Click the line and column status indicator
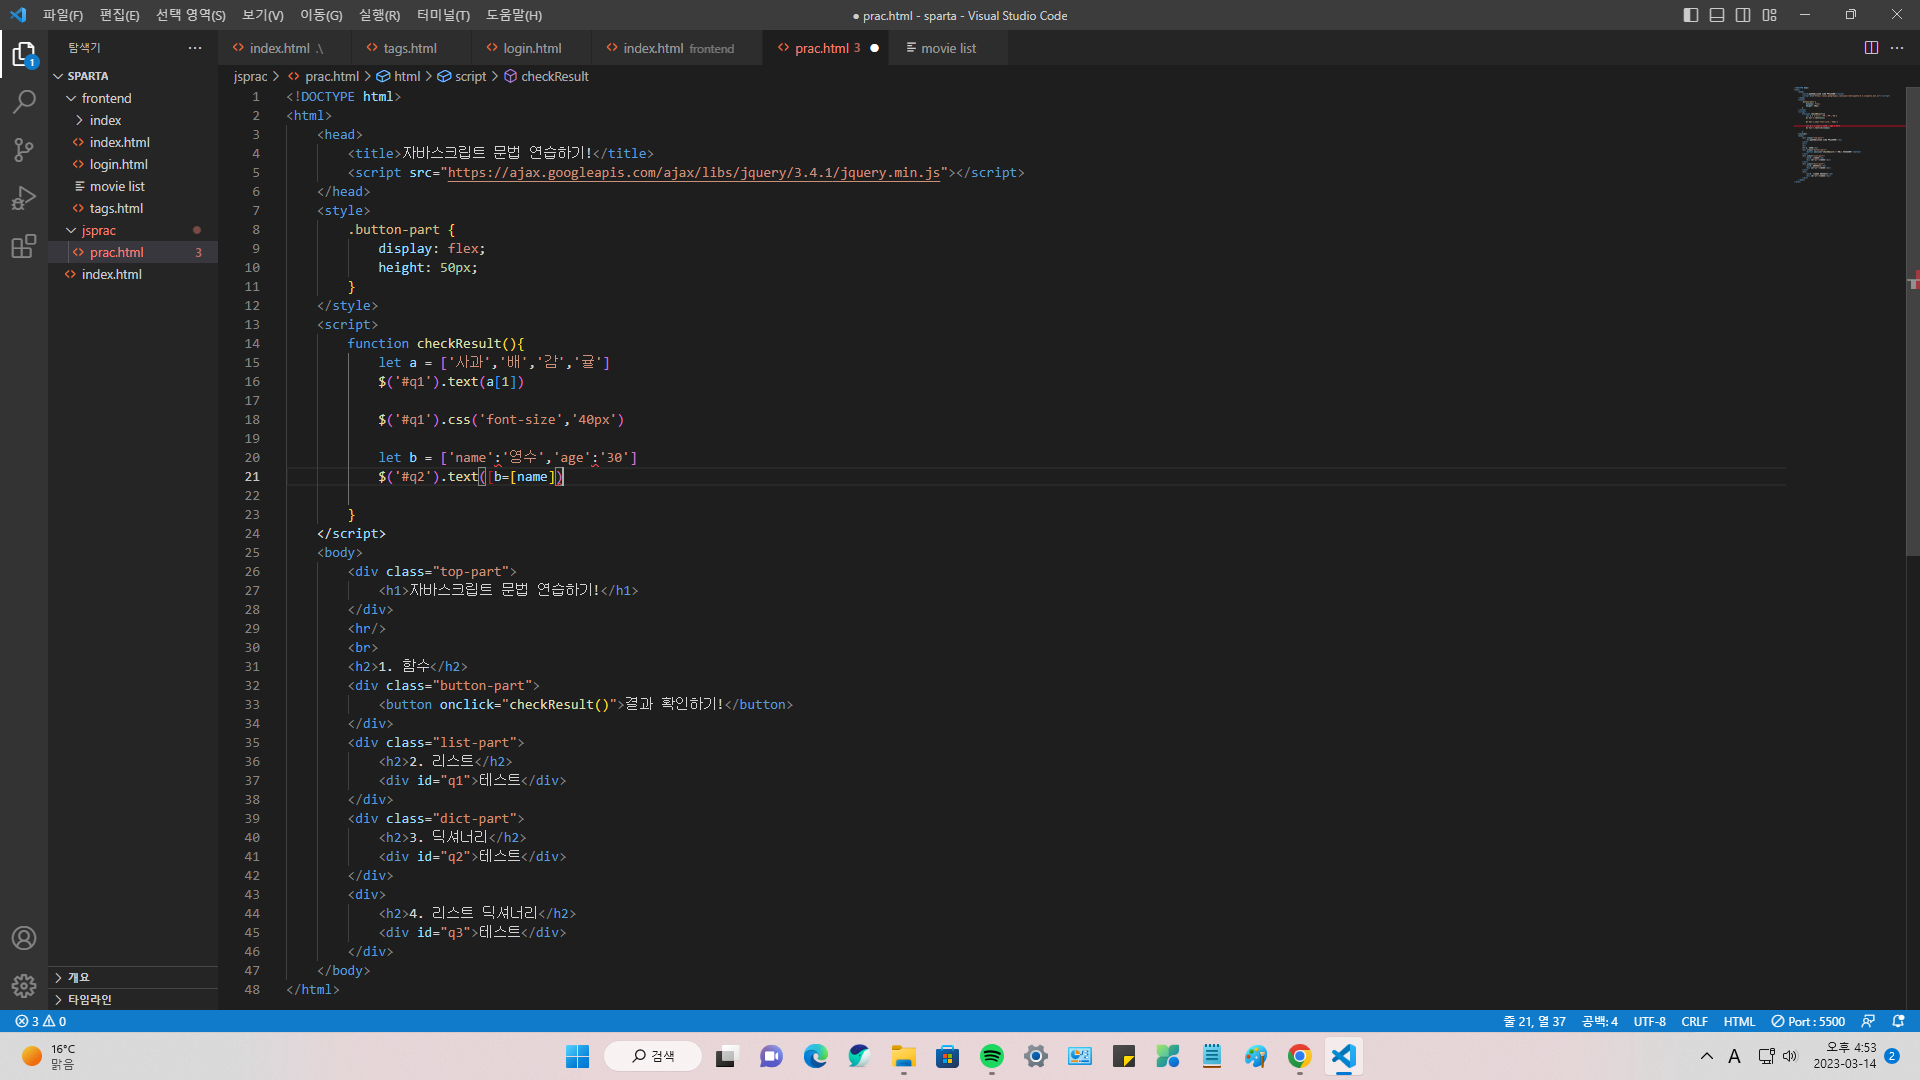The height and width of the screenshot is (1080, 1920). coord(1535,1021)
